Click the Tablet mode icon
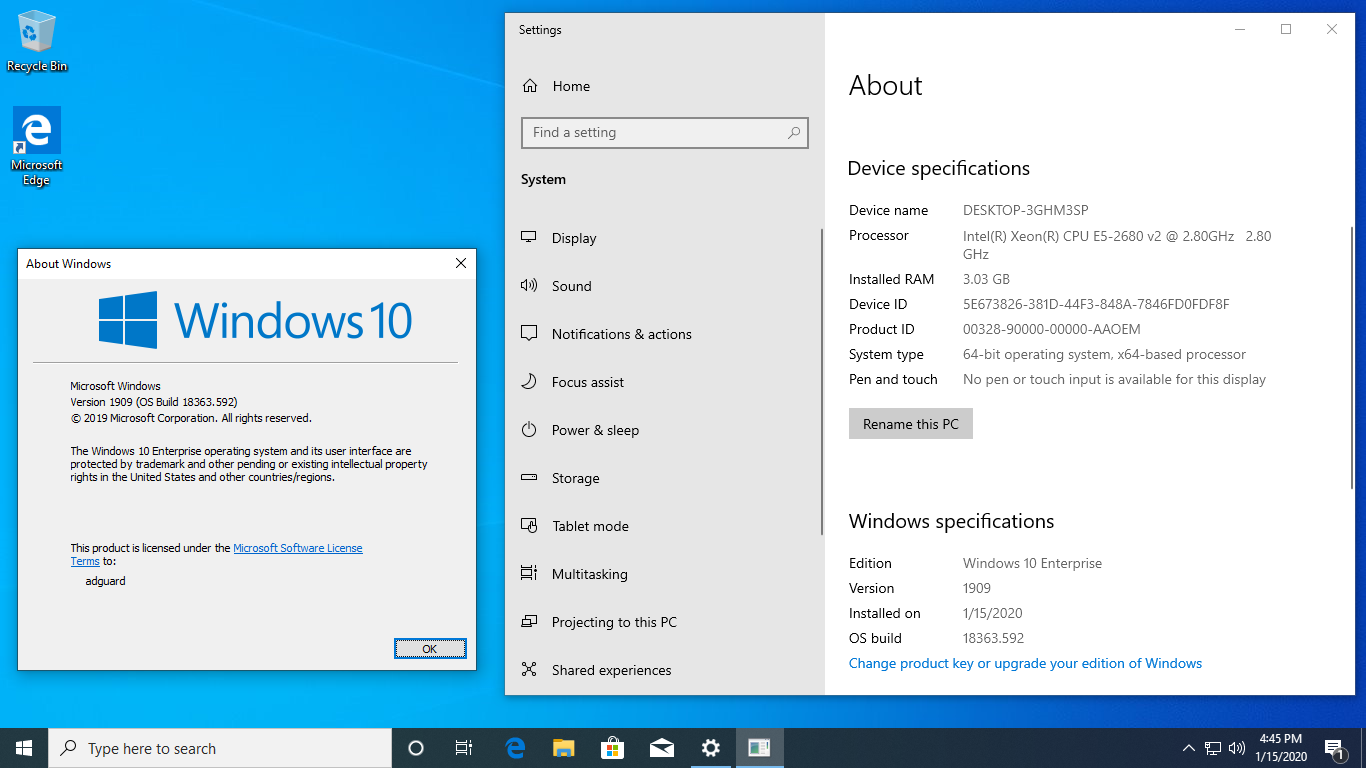Viewport: 1366px width, 768px height. click(529, 526)
